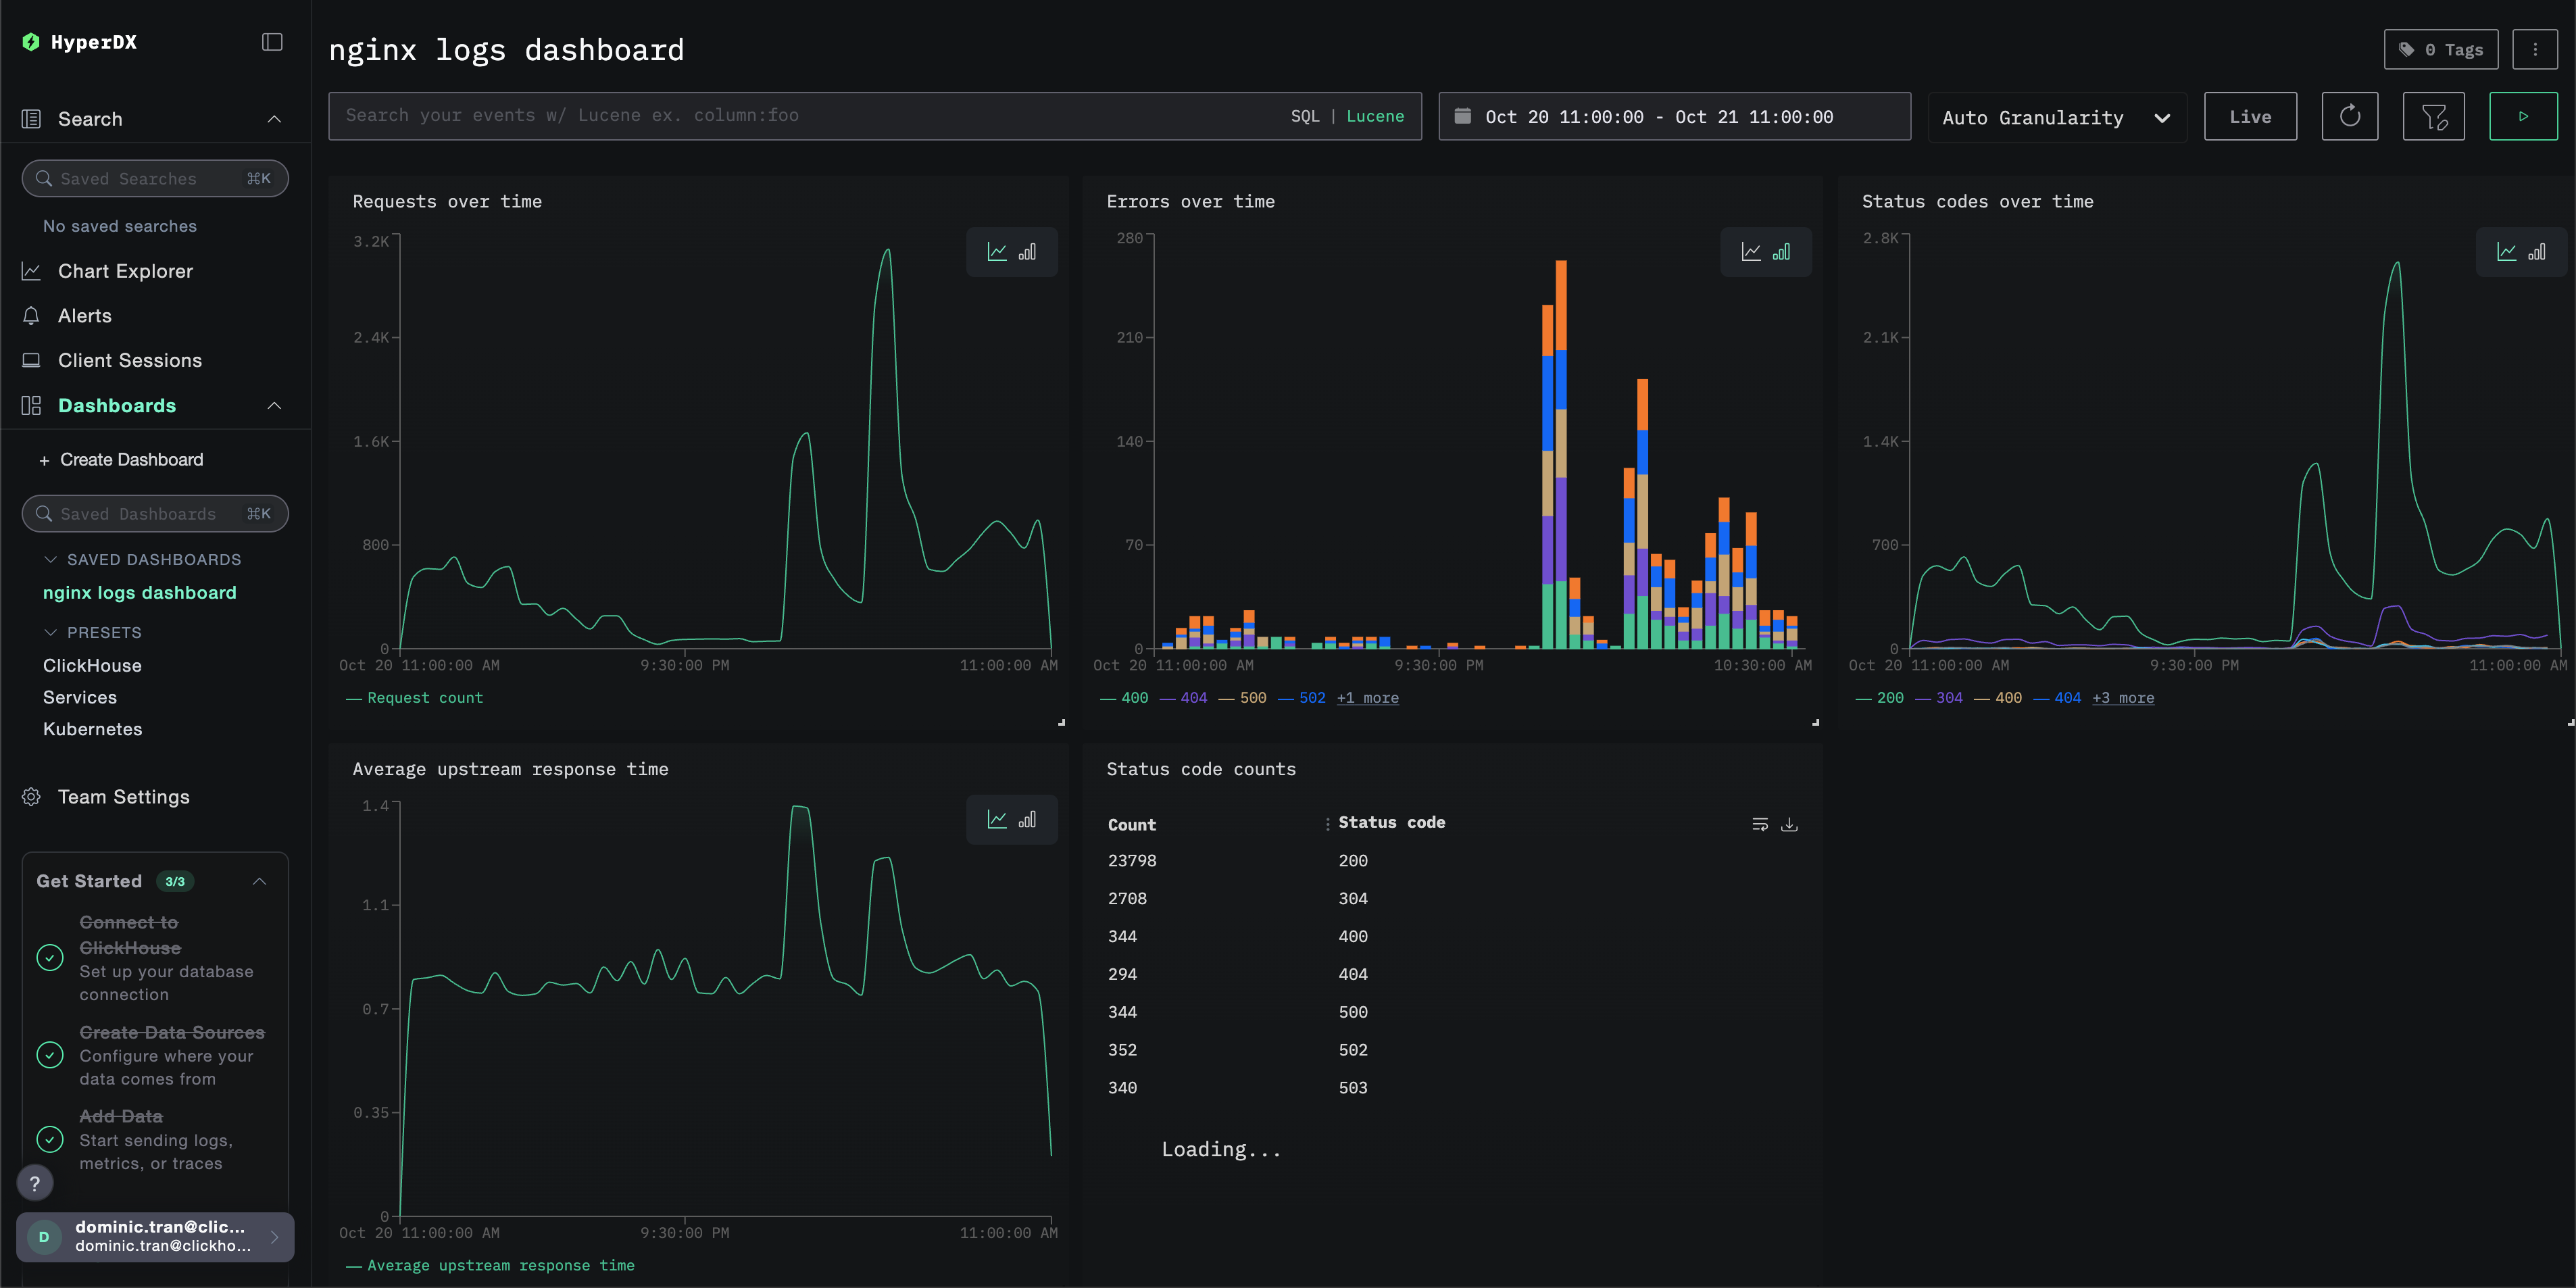2576x1288 pixels.
Task: Open the three-dot dashboard options menu
Action: coord(2536,48)
